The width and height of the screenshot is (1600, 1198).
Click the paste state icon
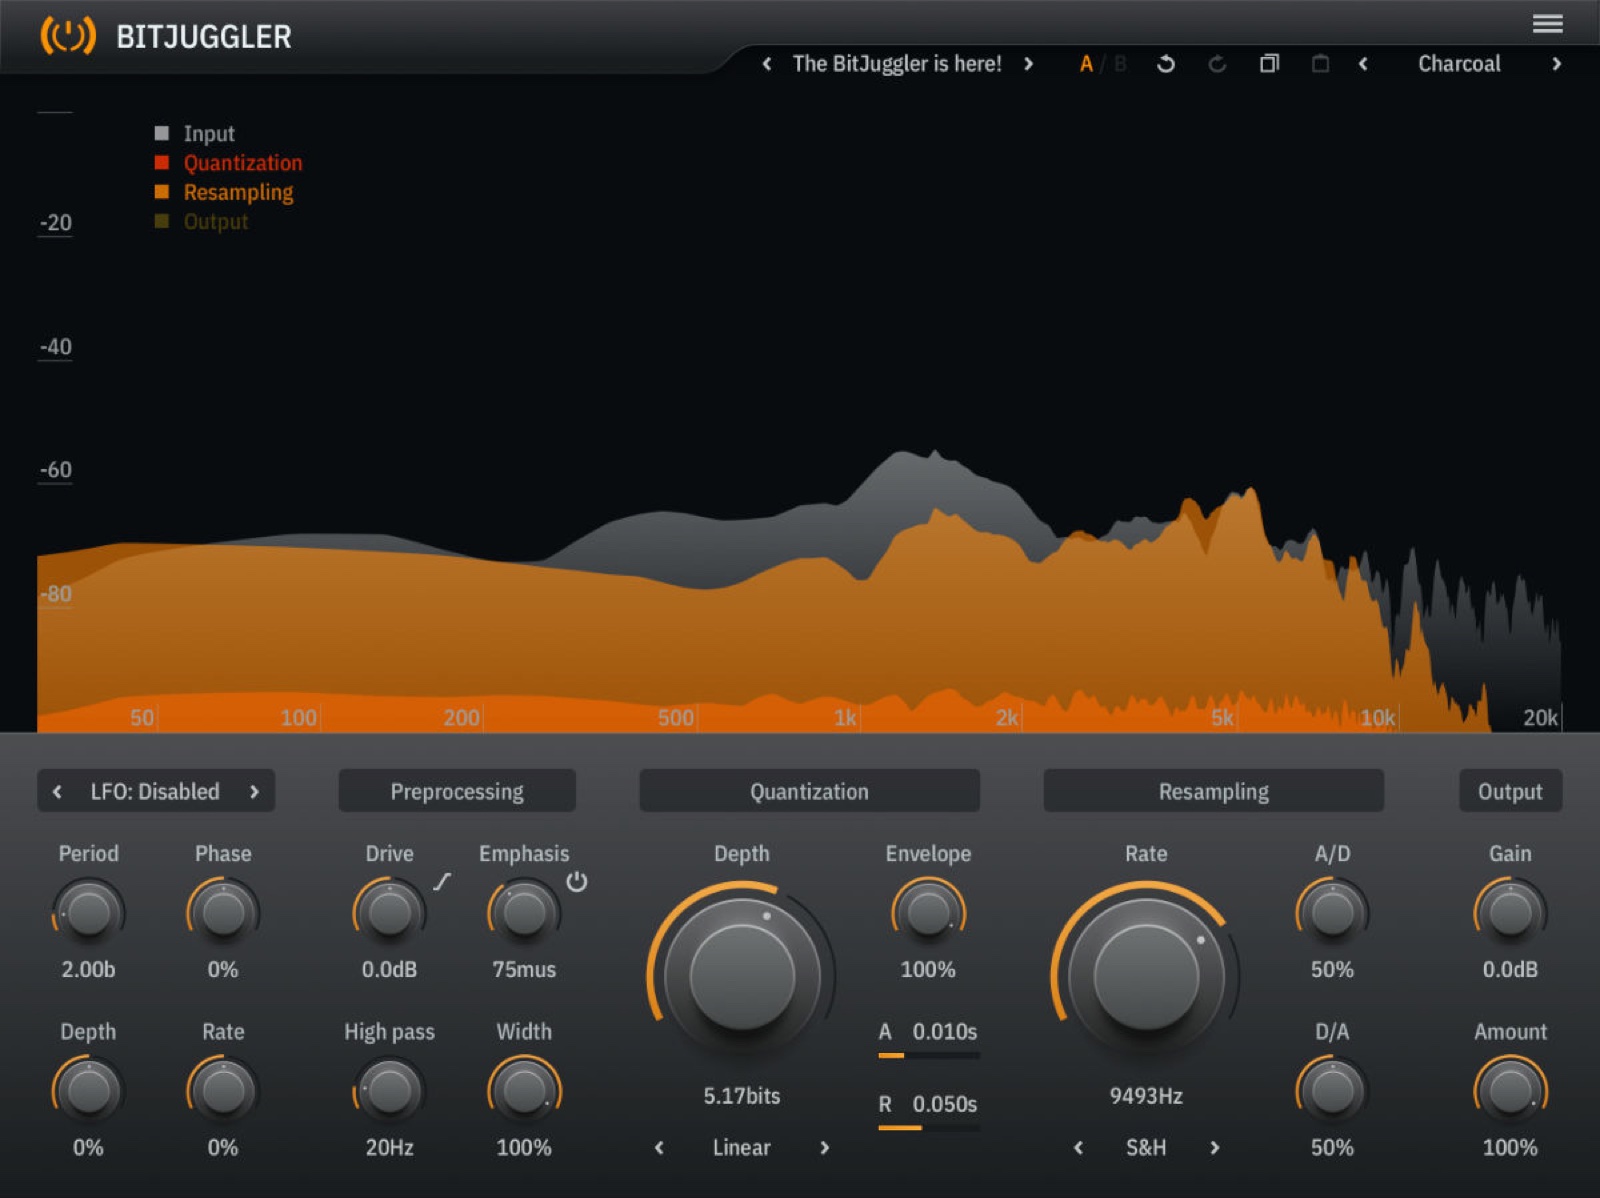click(x=1320, y=64)
